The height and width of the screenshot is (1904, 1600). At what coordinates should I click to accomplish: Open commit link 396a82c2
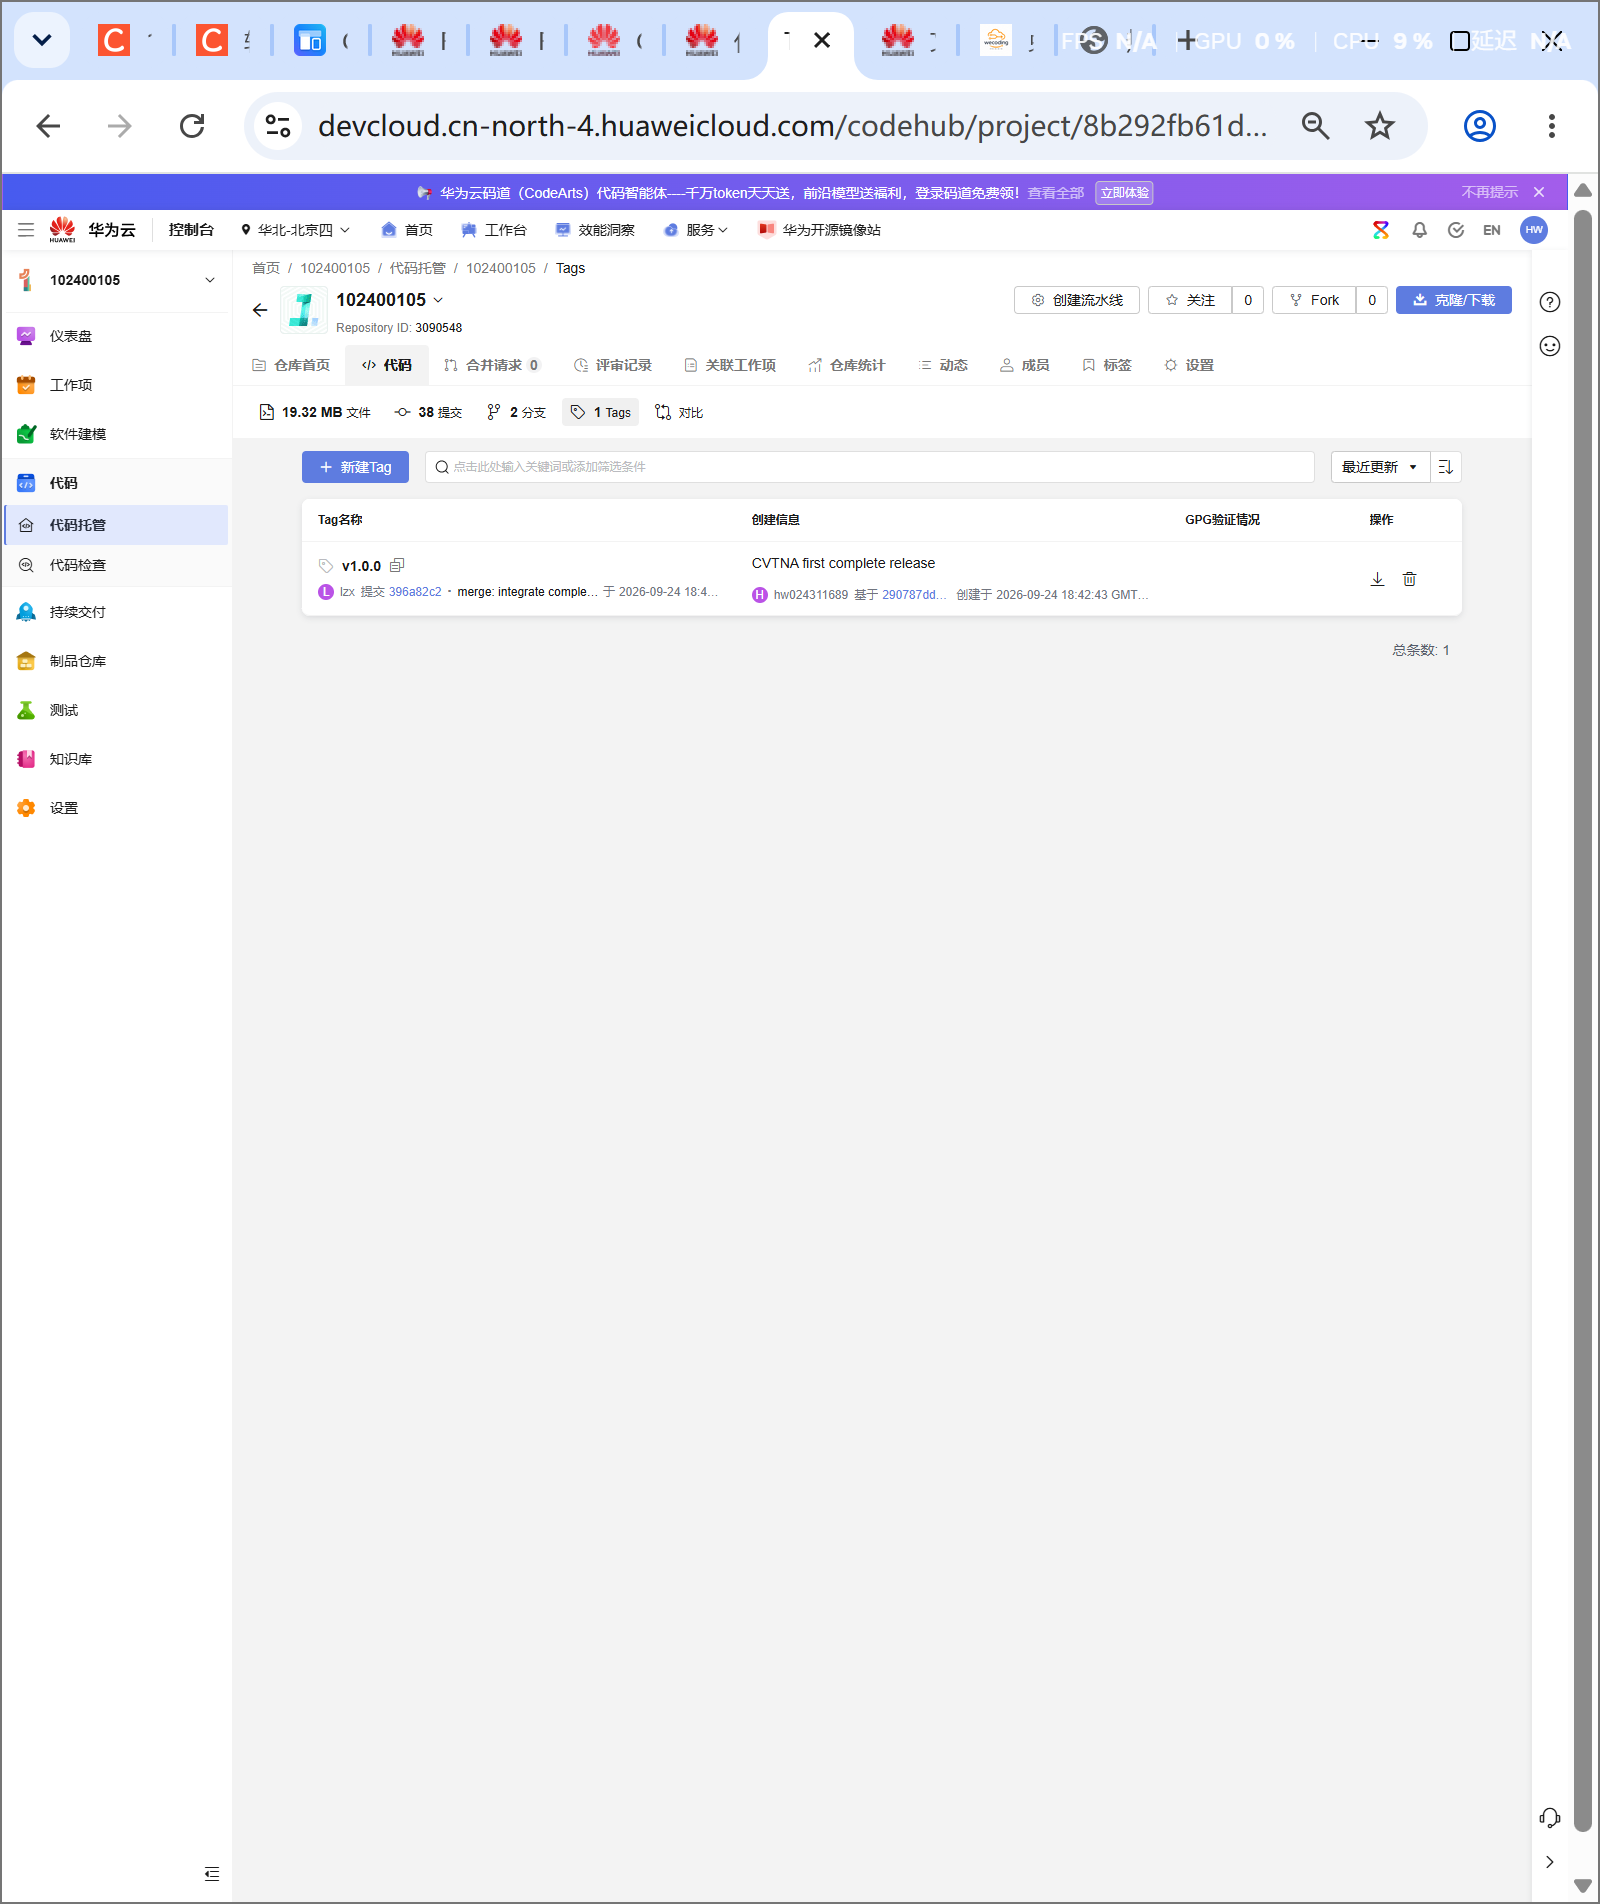[415, 592]
